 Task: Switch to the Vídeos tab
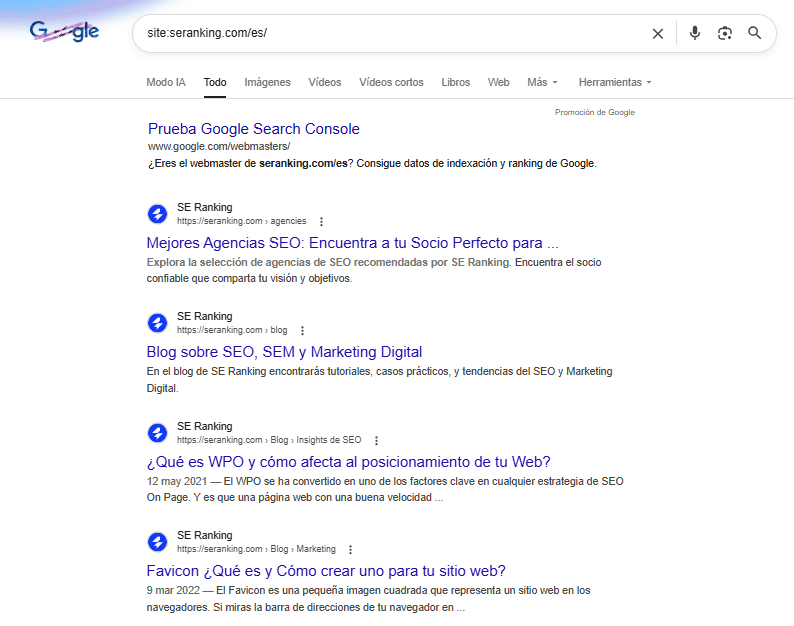pyautogui.click(x=325, y=82)
